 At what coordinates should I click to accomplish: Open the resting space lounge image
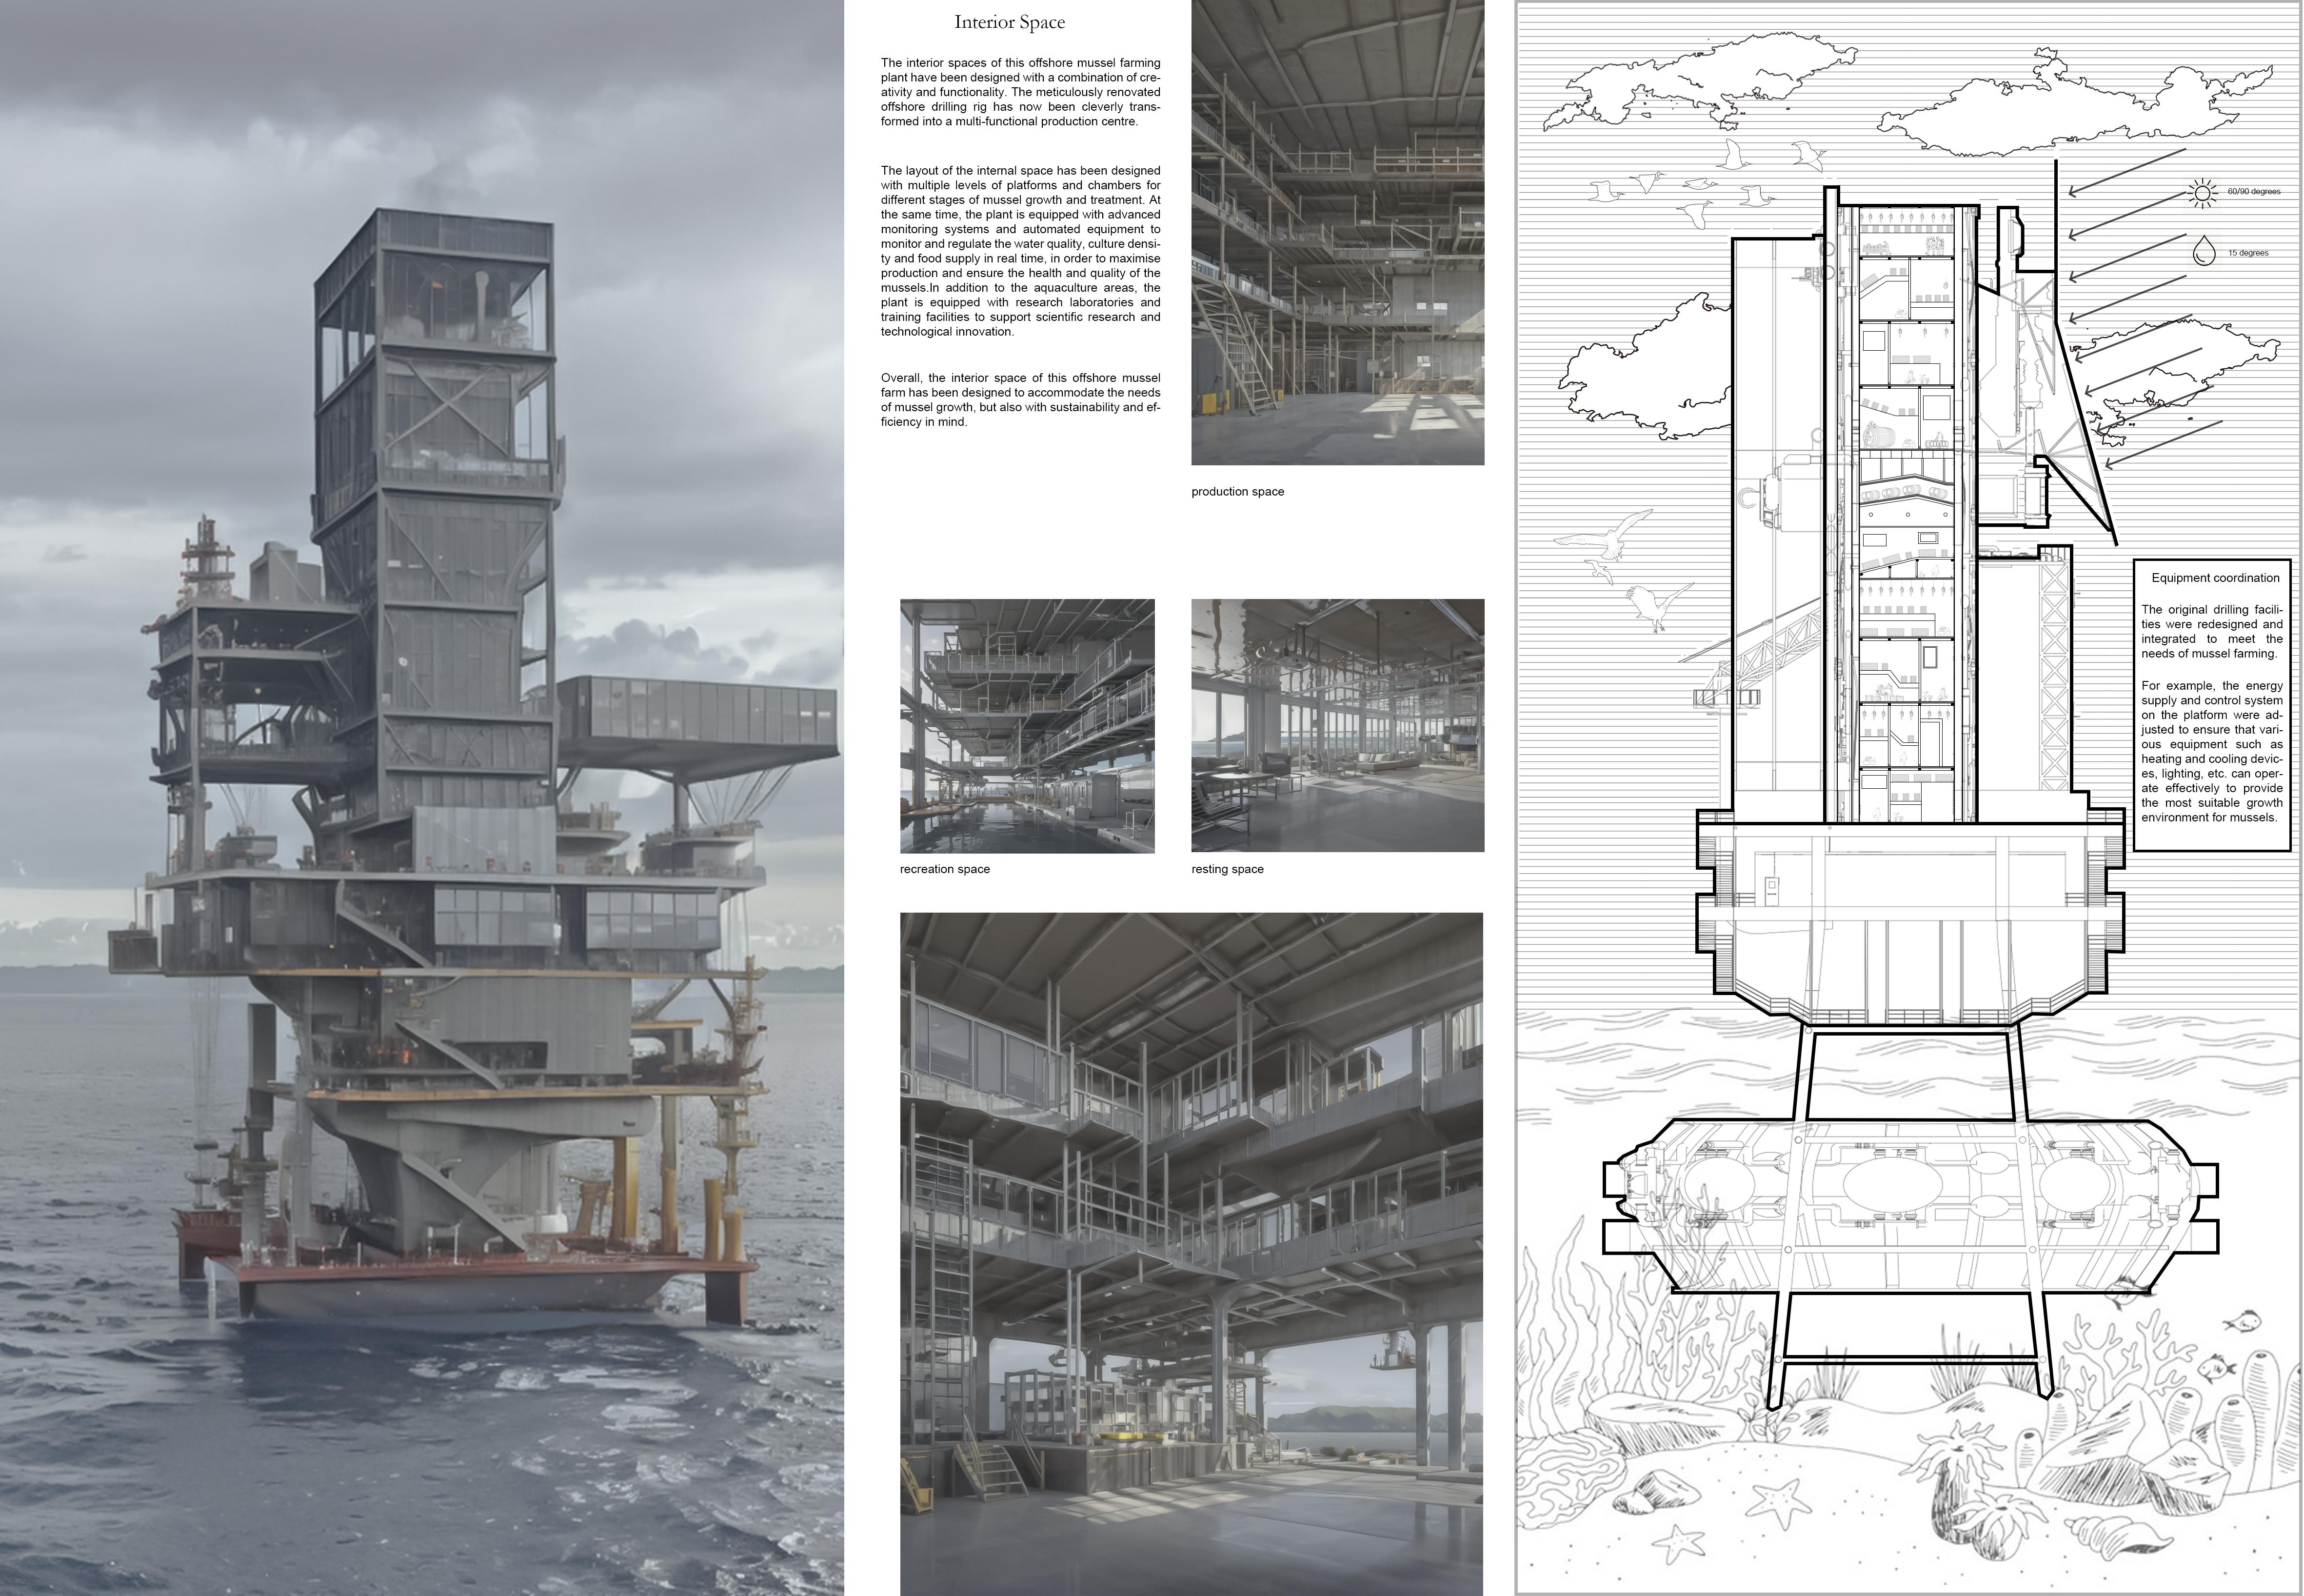pos(1337,726)
